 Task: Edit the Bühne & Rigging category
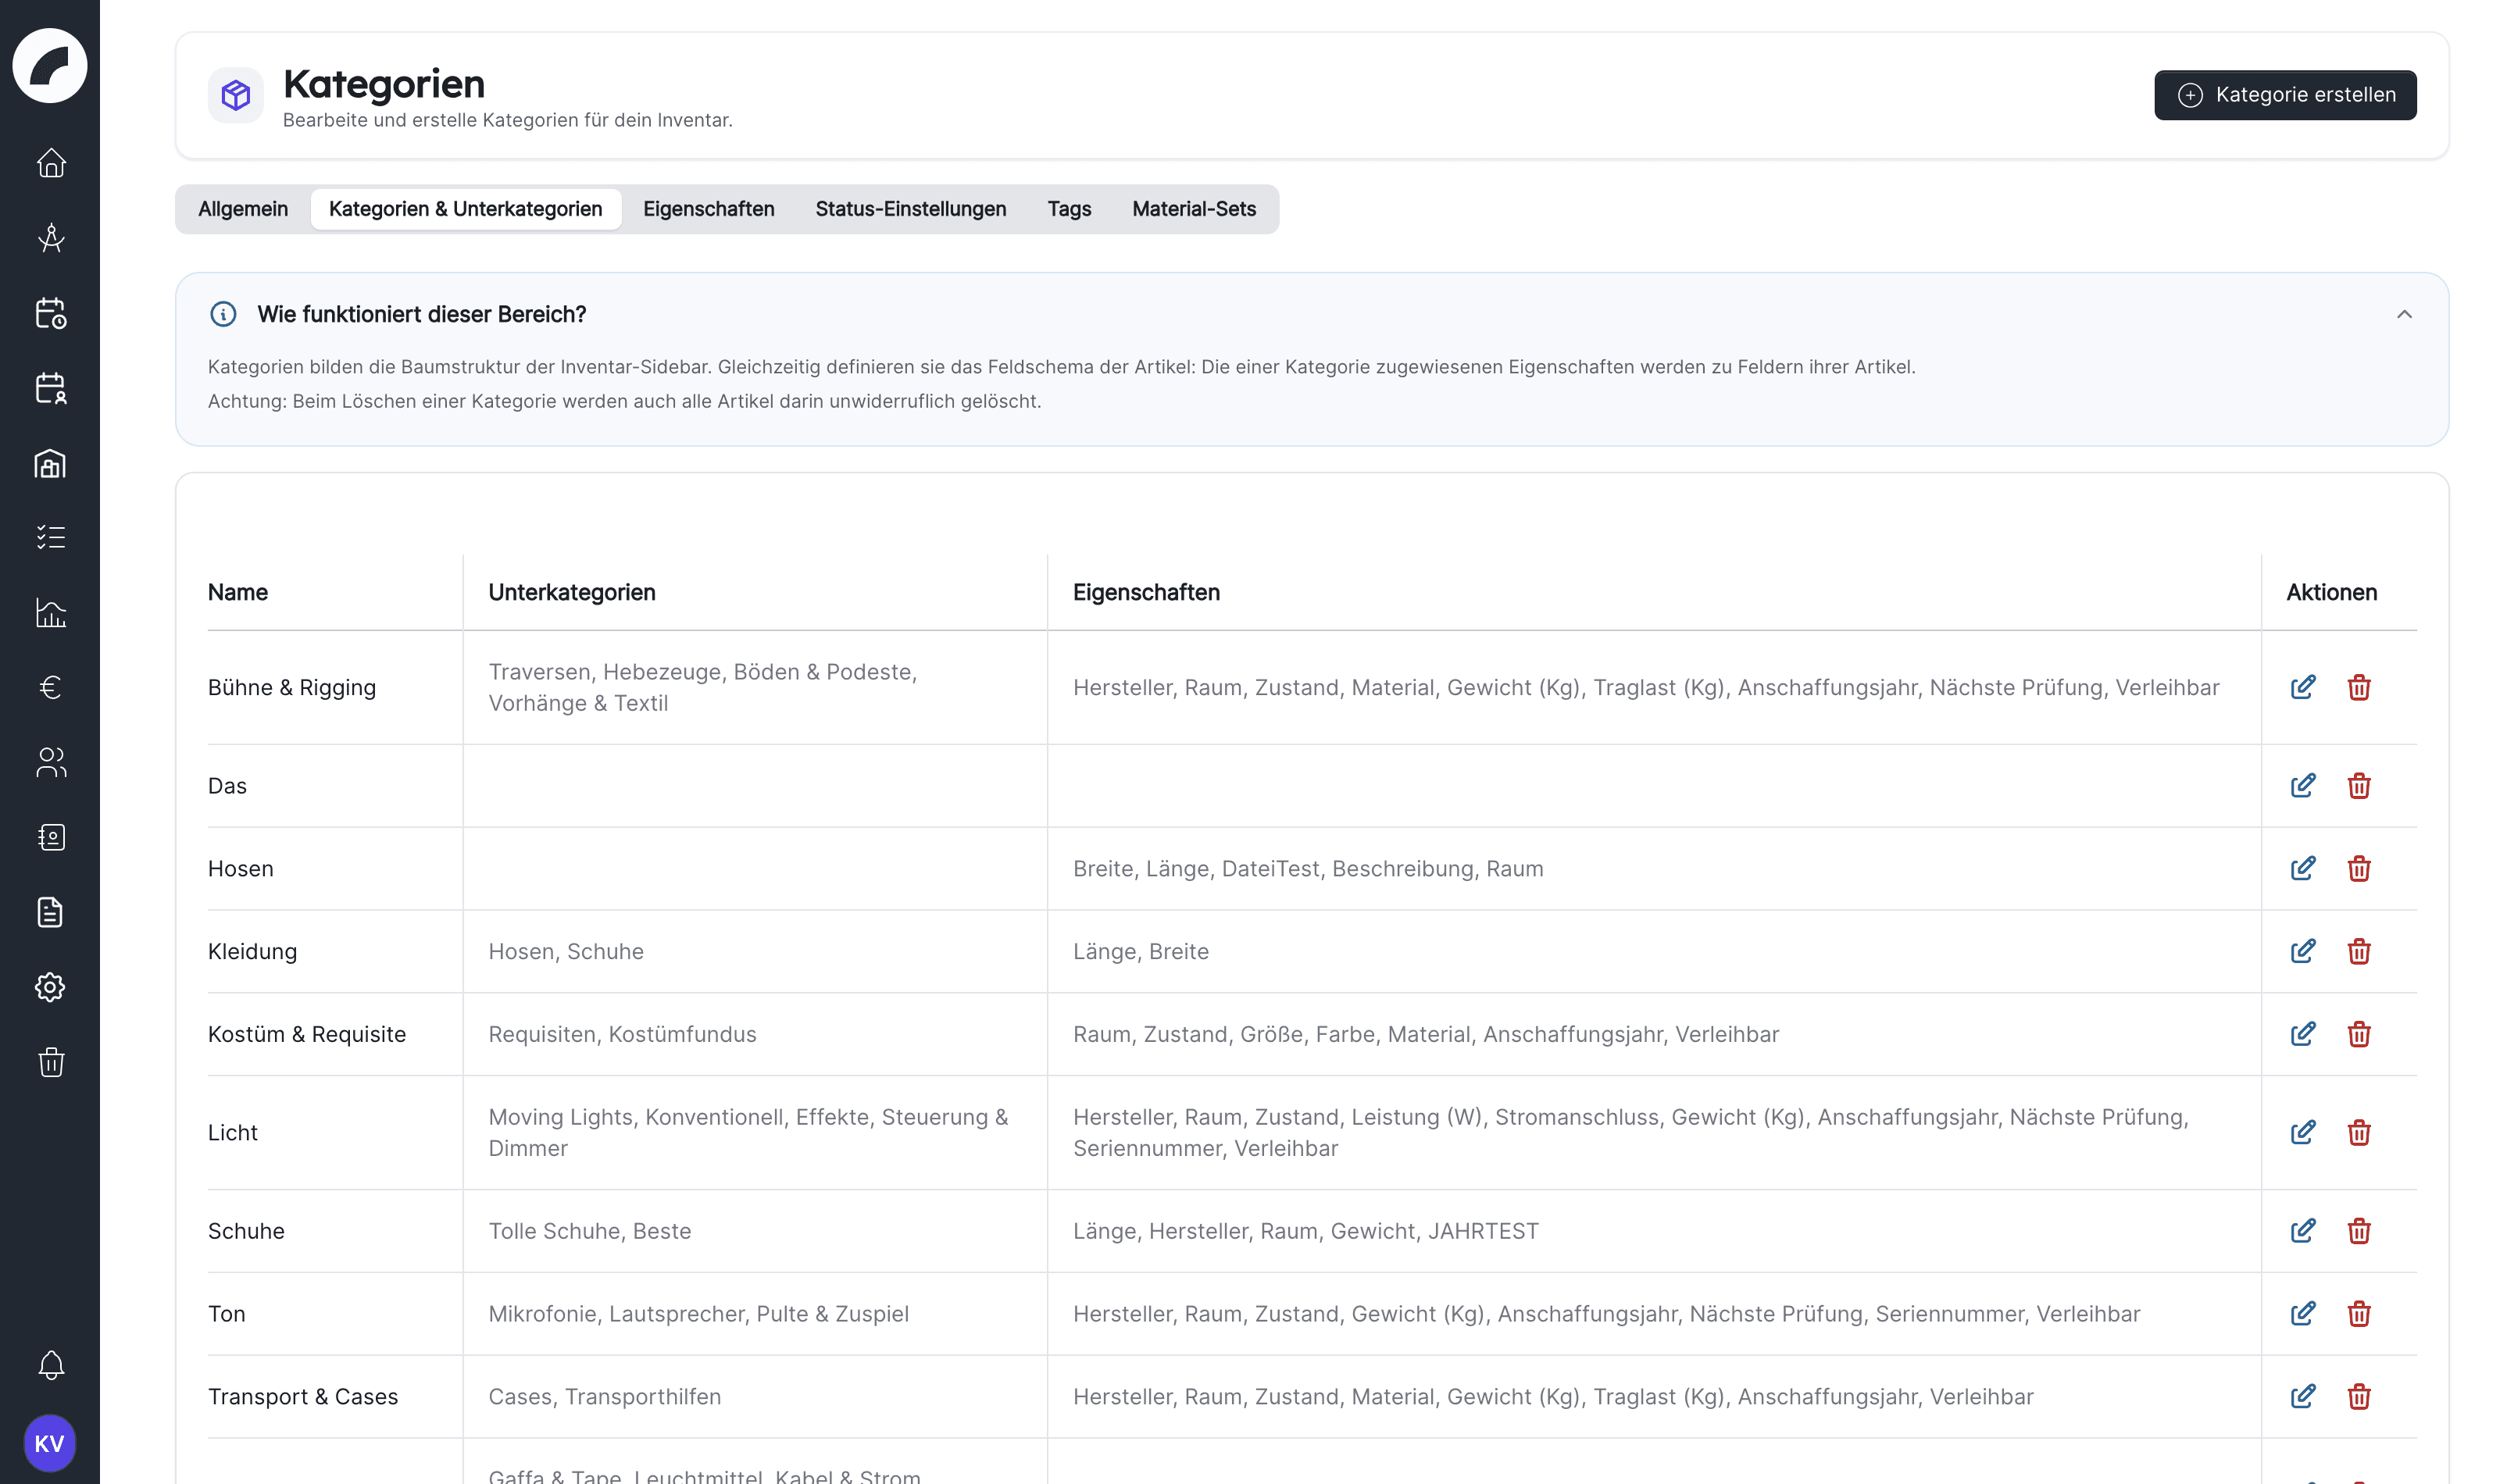click(2302, 687)
